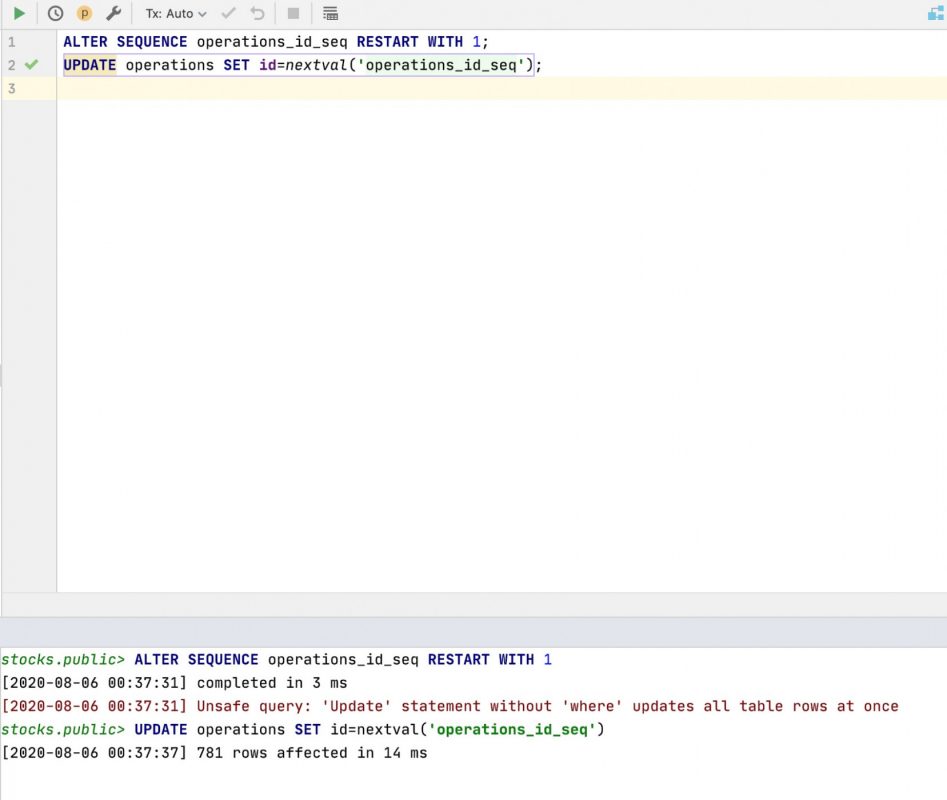Select line number 3 in the gutter
The image size is (947, 800).
click(x=11, y=89)
